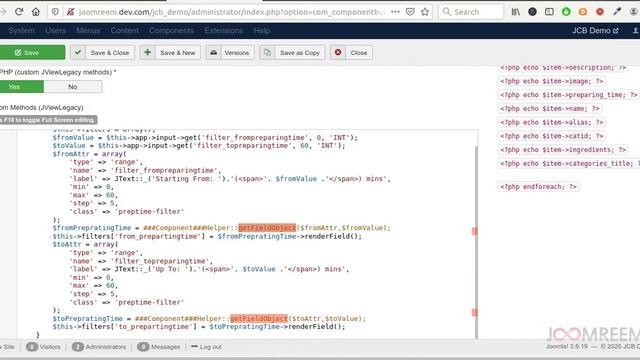The height and width of the screenshot is (360, 640).
Task: Save page to Pocket icon
Action: [410, 12]
